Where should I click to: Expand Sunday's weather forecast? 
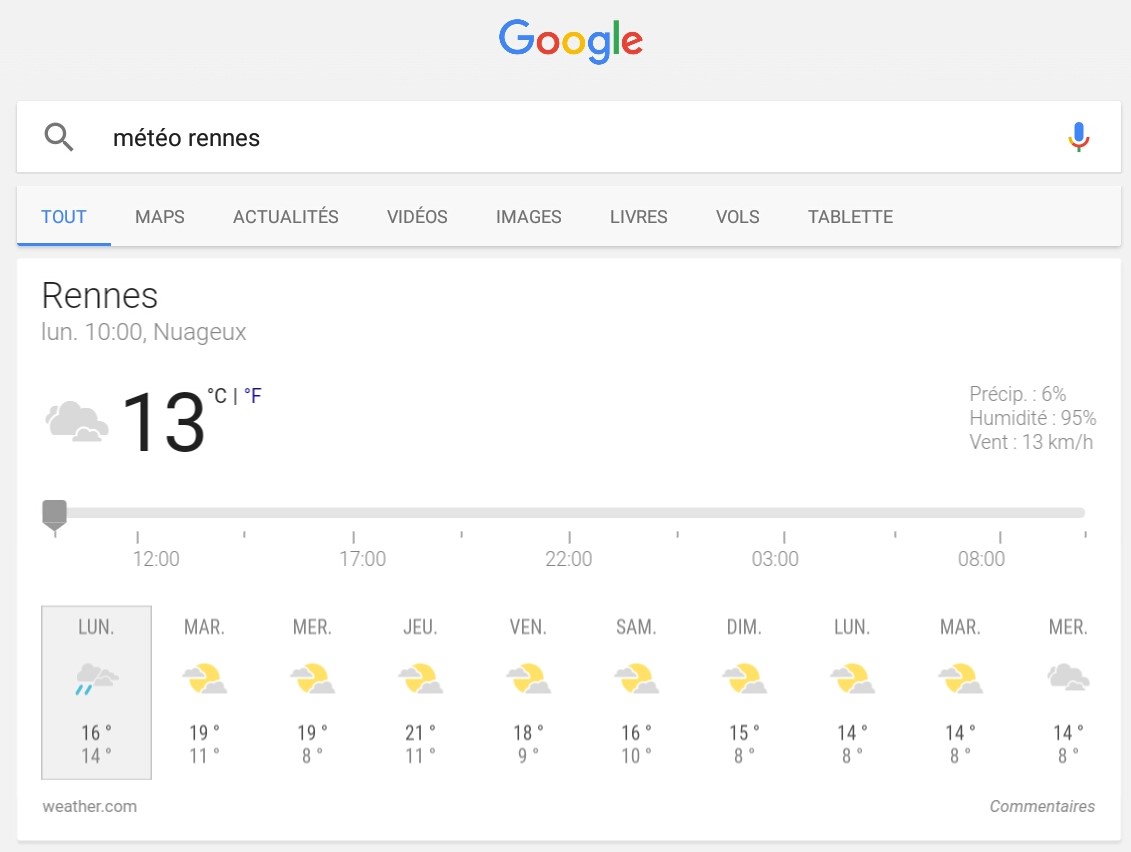tap(744, 690)
